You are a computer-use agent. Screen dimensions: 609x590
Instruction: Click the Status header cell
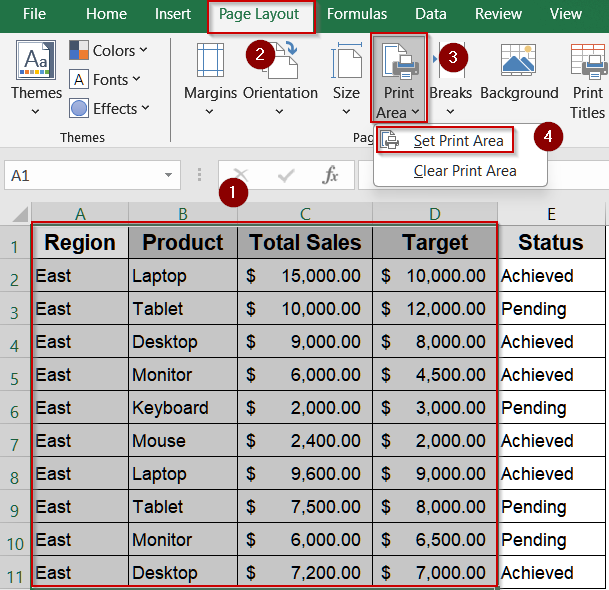[x=552, y=242]
